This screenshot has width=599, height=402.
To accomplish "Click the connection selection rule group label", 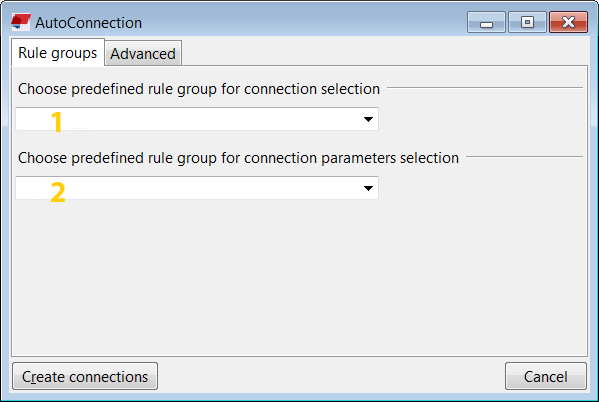I will (x=199, y=89).
